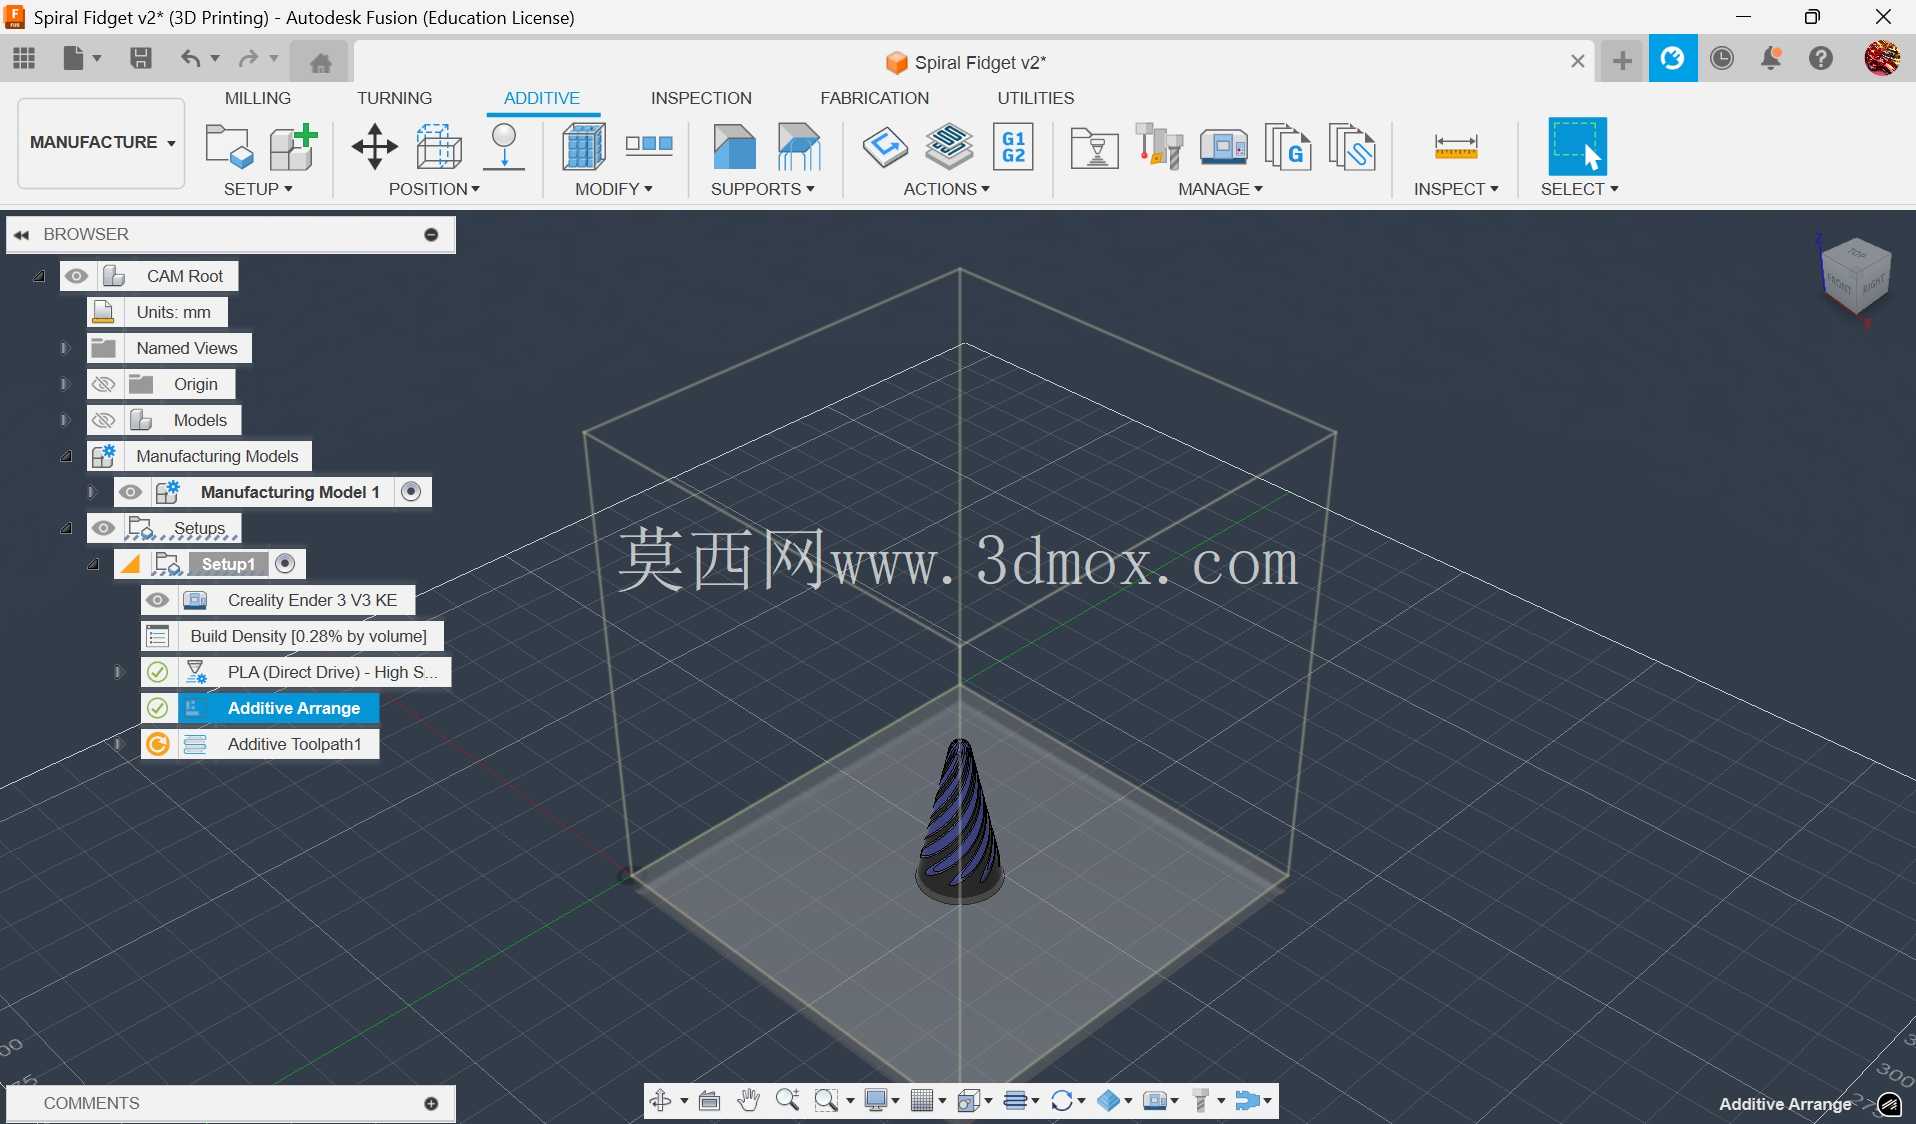Click the Generate toolpath icon
The height and width of the screenshot is (1124, 1916).
(x=885, y=147)
